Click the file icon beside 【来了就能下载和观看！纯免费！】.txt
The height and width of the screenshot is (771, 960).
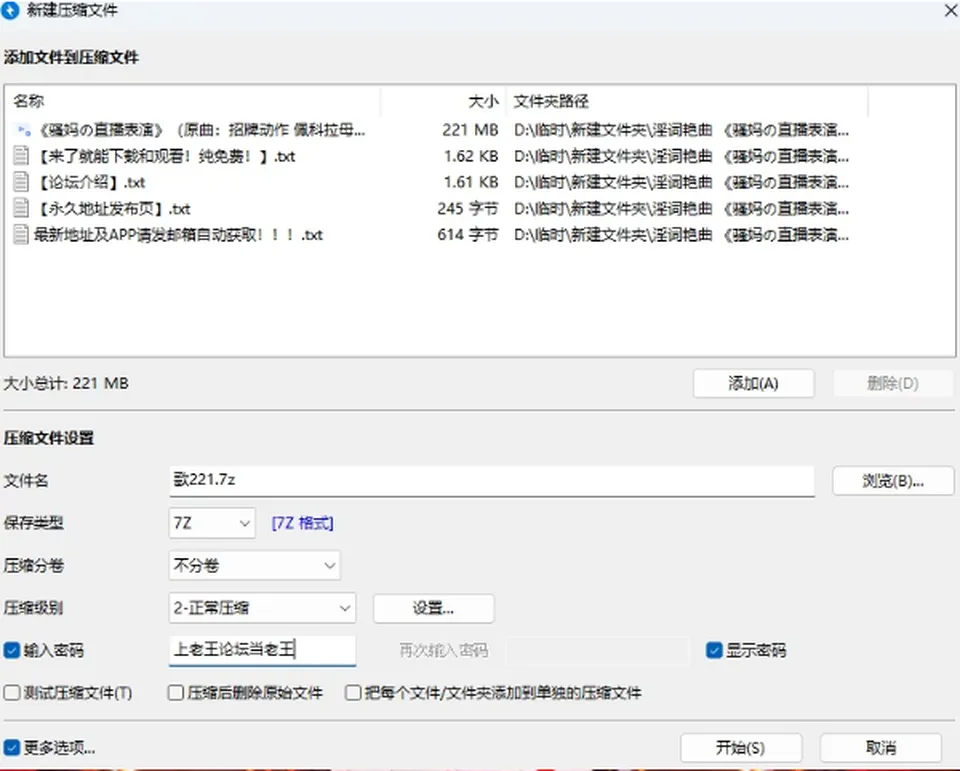[21, 156]
